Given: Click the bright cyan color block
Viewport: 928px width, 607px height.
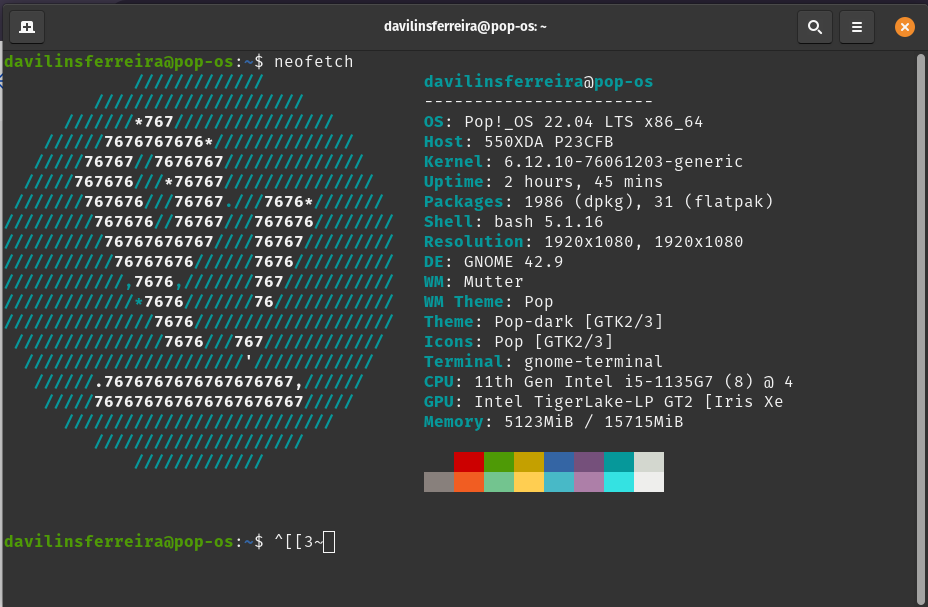Looking at the screenshot, I should 619,482.
